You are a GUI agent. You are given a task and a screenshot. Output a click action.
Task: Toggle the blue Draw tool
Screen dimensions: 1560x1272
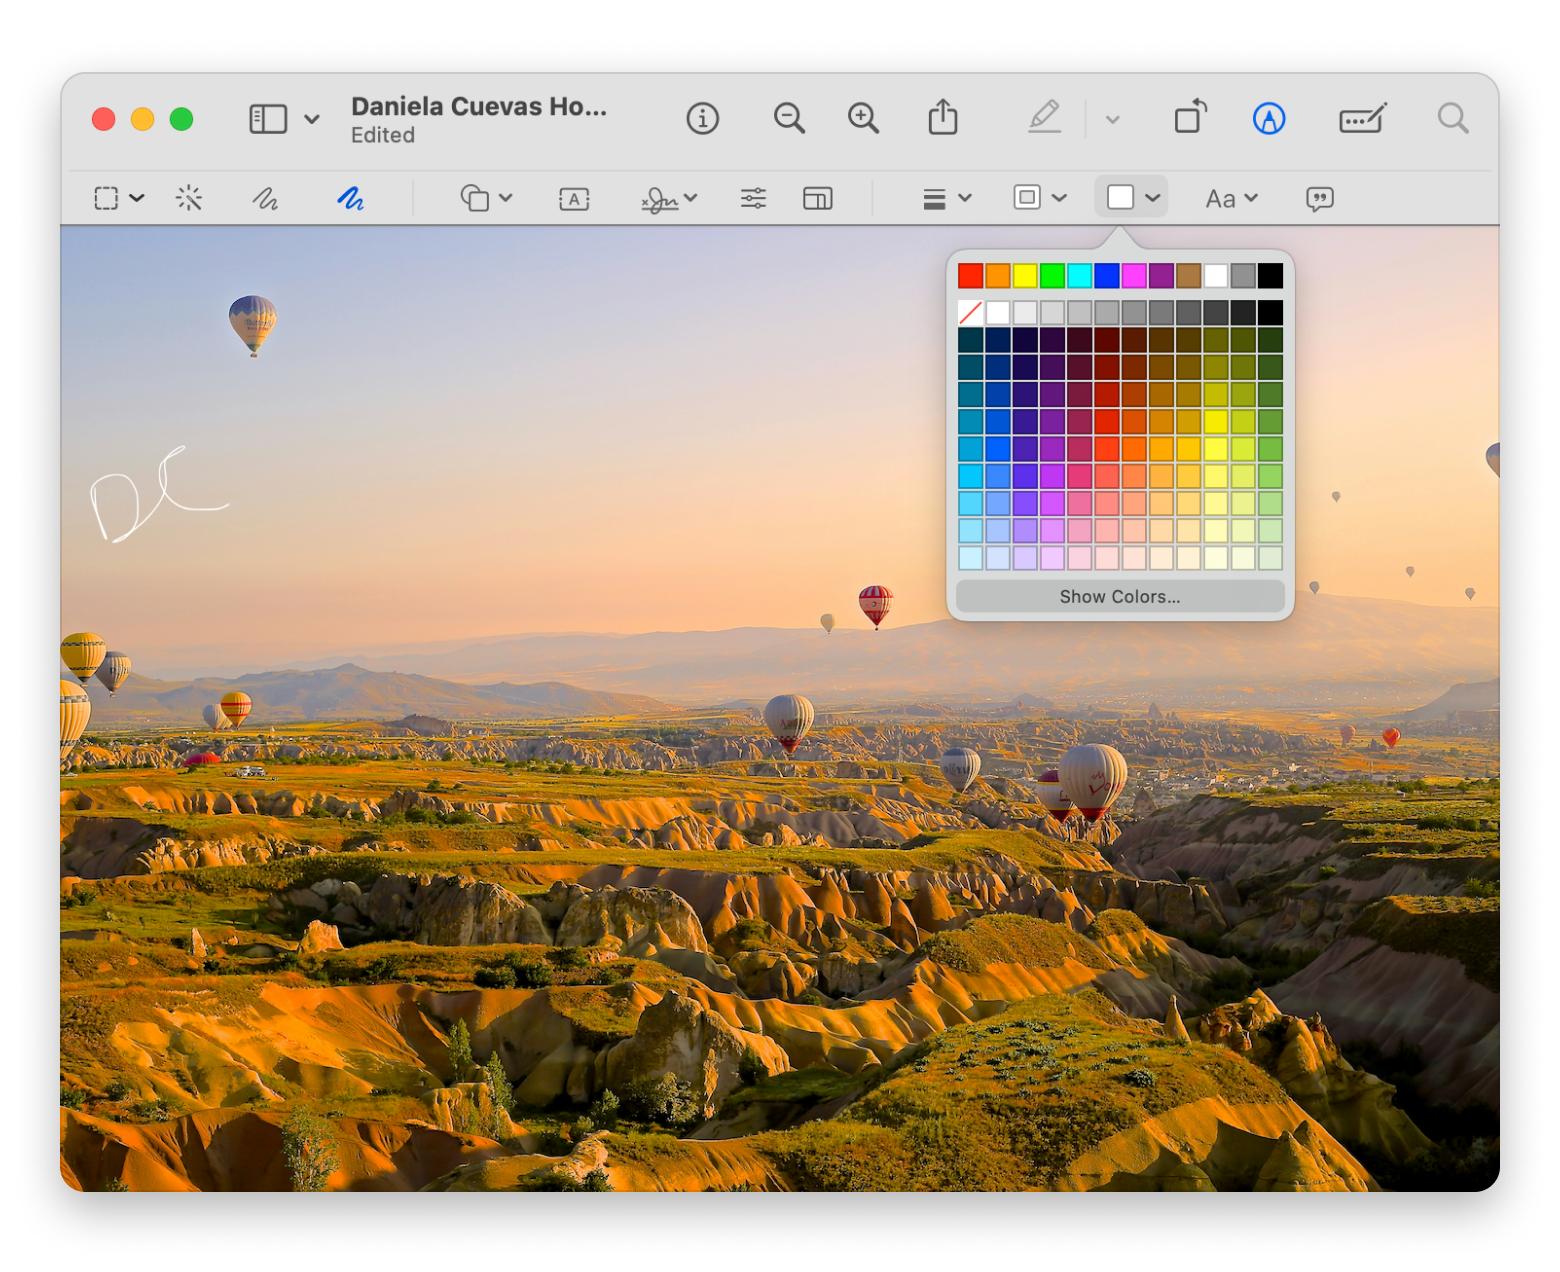(350, 198)
